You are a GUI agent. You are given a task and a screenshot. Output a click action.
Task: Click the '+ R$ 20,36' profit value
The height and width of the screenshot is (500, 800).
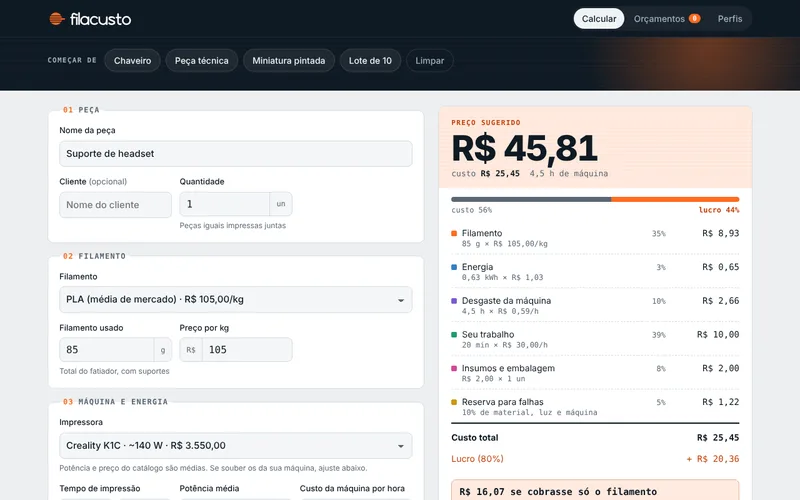click(713, 459)
